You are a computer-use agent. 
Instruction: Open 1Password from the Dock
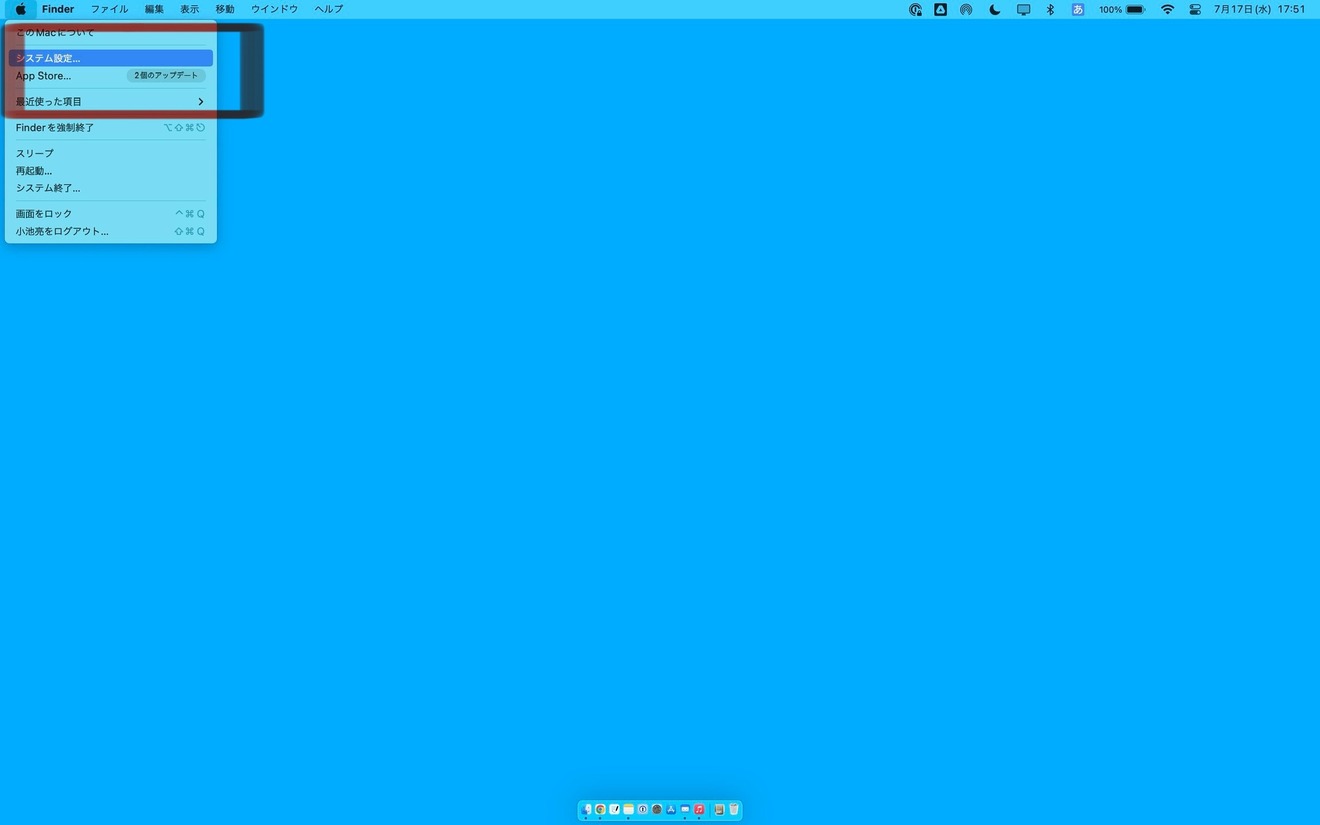(643, 809)
